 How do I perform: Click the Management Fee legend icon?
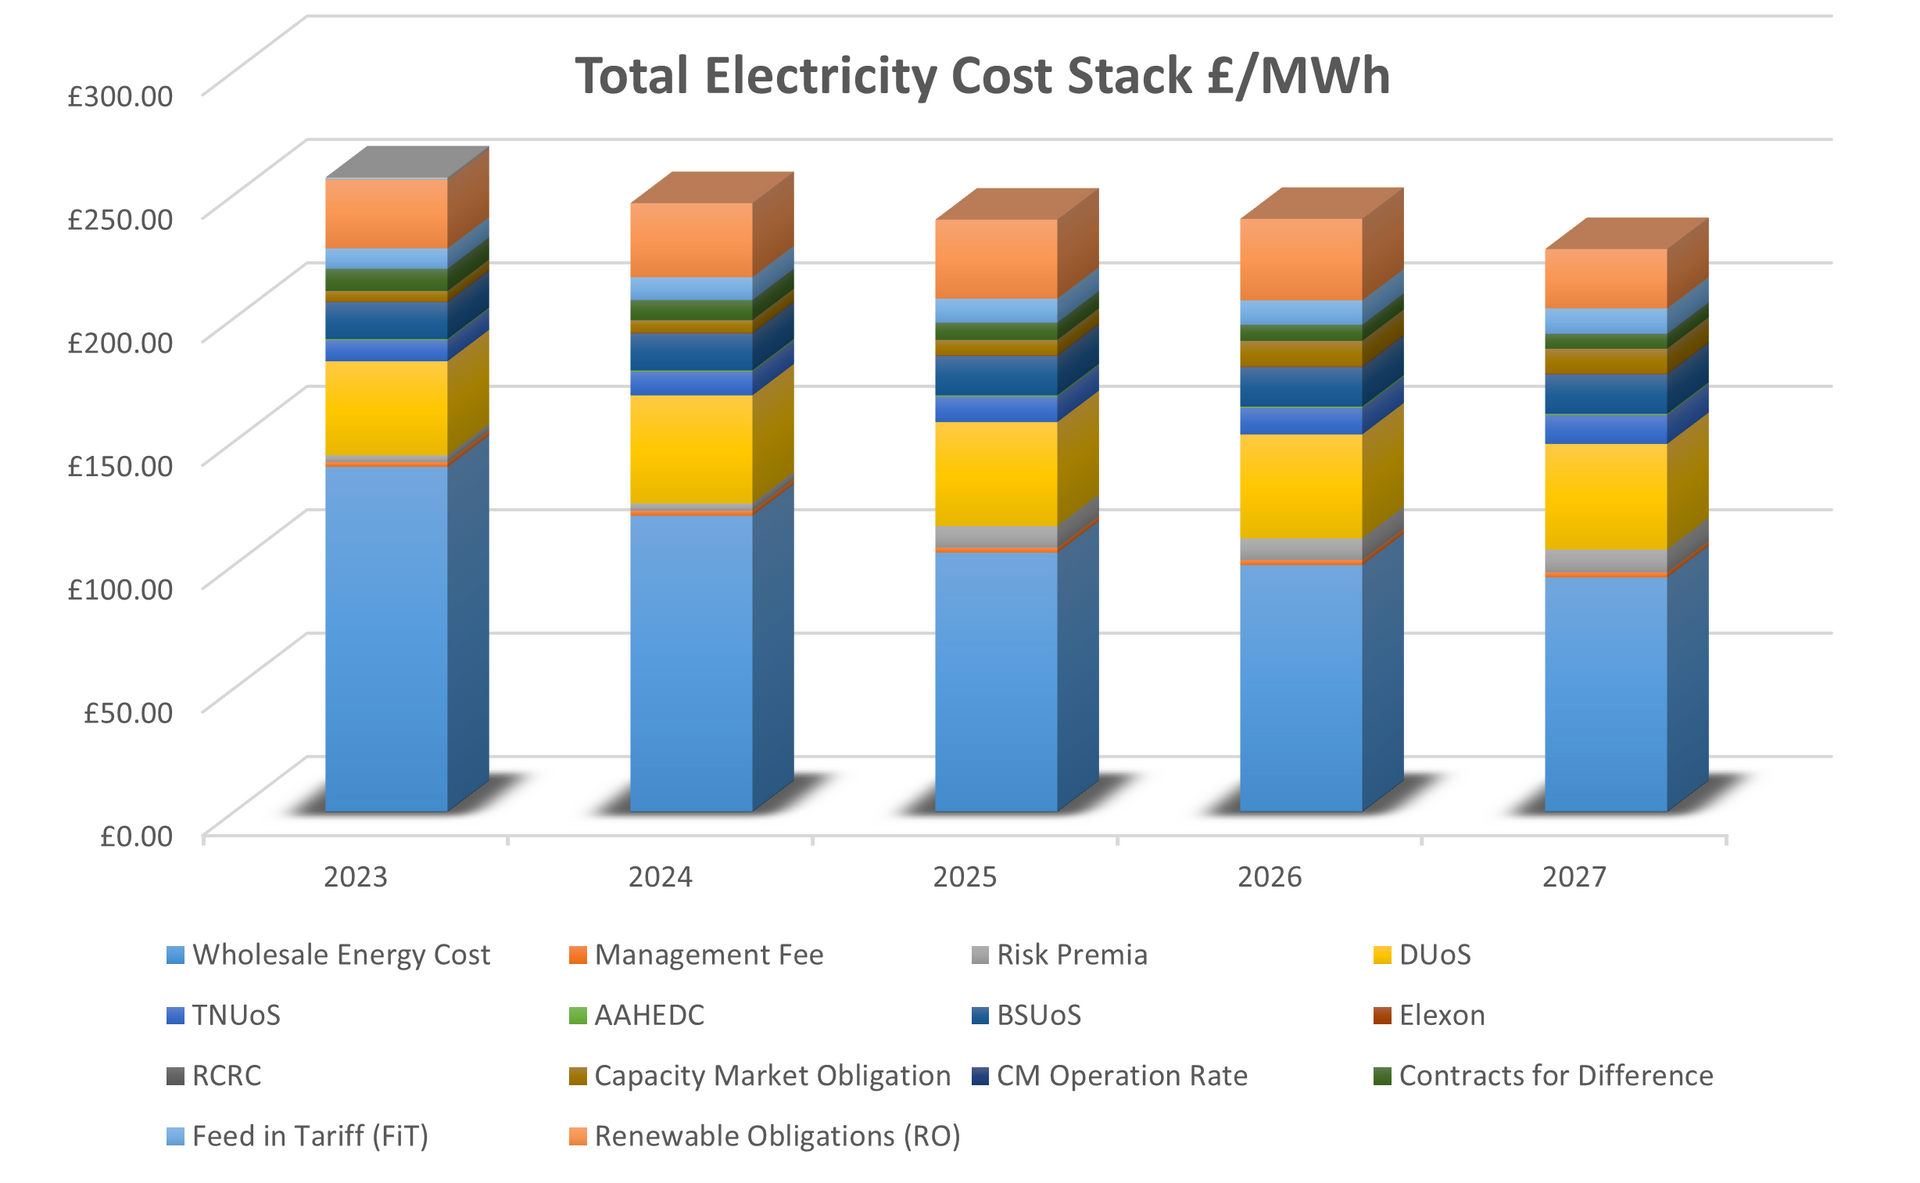(x=577, y=955)
